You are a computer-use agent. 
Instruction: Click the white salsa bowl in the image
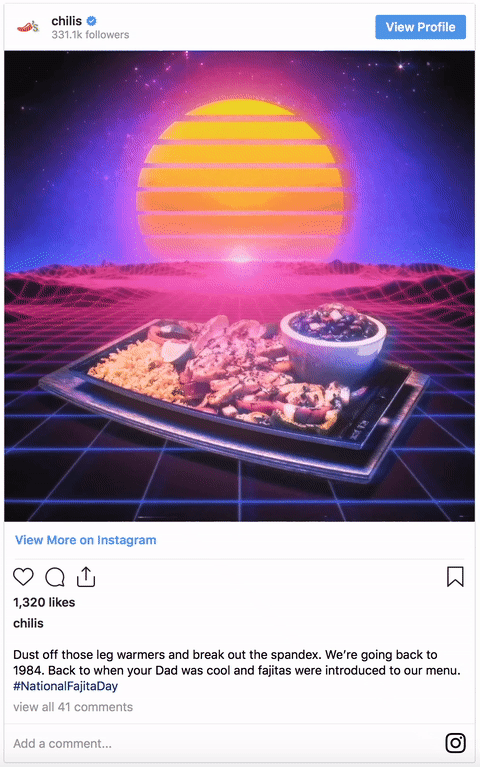333,340
